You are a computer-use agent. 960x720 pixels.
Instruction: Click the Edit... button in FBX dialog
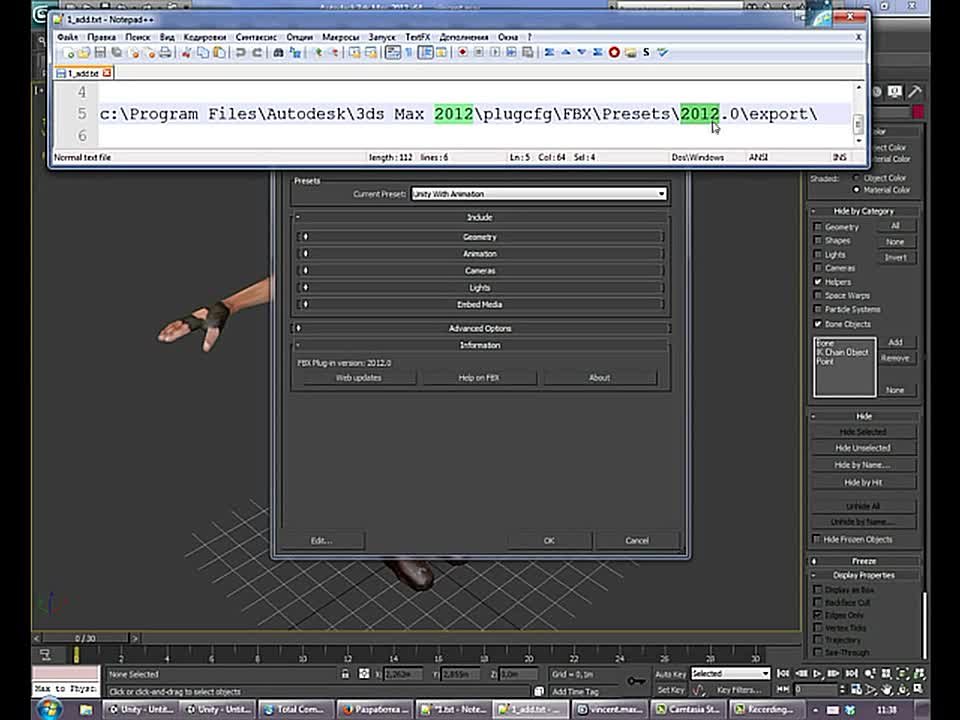pyautogui.click(x=321, y=541)
